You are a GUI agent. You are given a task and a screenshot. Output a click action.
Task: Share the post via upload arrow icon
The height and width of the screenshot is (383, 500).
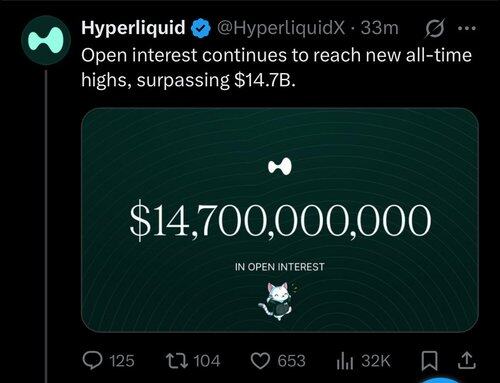pos(466,361)
